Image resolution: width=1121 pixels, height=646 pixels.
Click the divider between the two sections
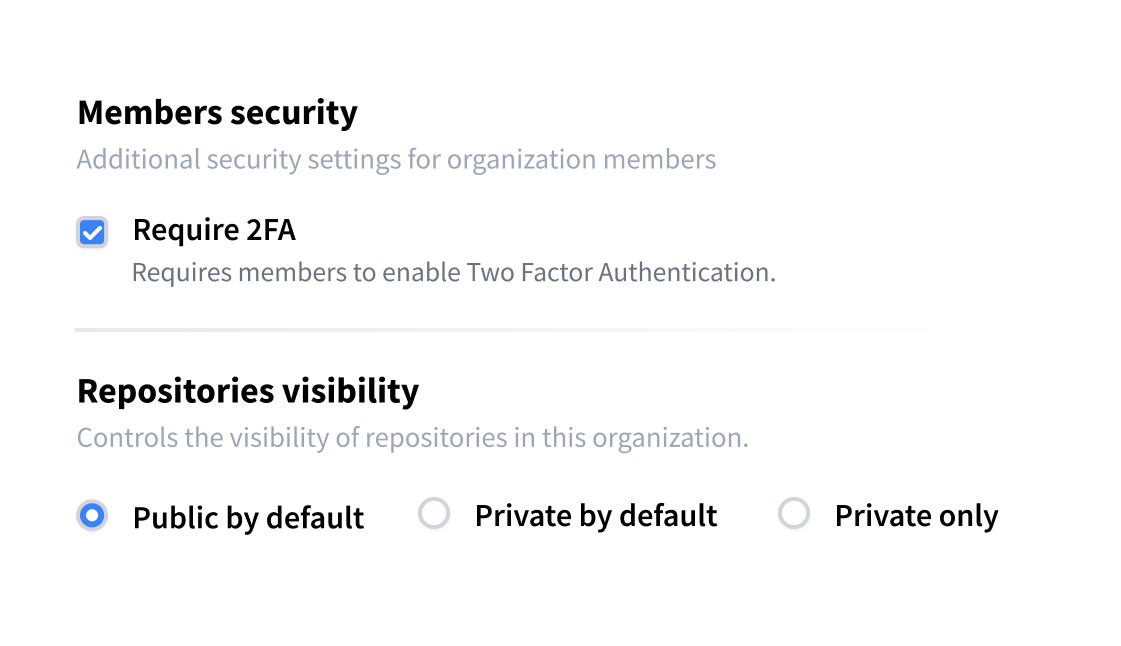click(x=519, y=327)
